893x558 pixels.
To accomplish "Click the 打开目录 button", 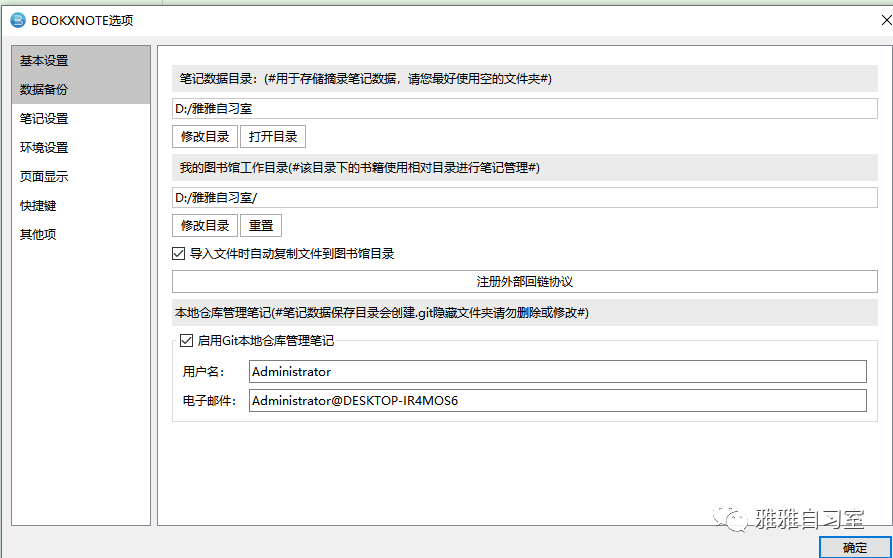I will click(273, 137).
